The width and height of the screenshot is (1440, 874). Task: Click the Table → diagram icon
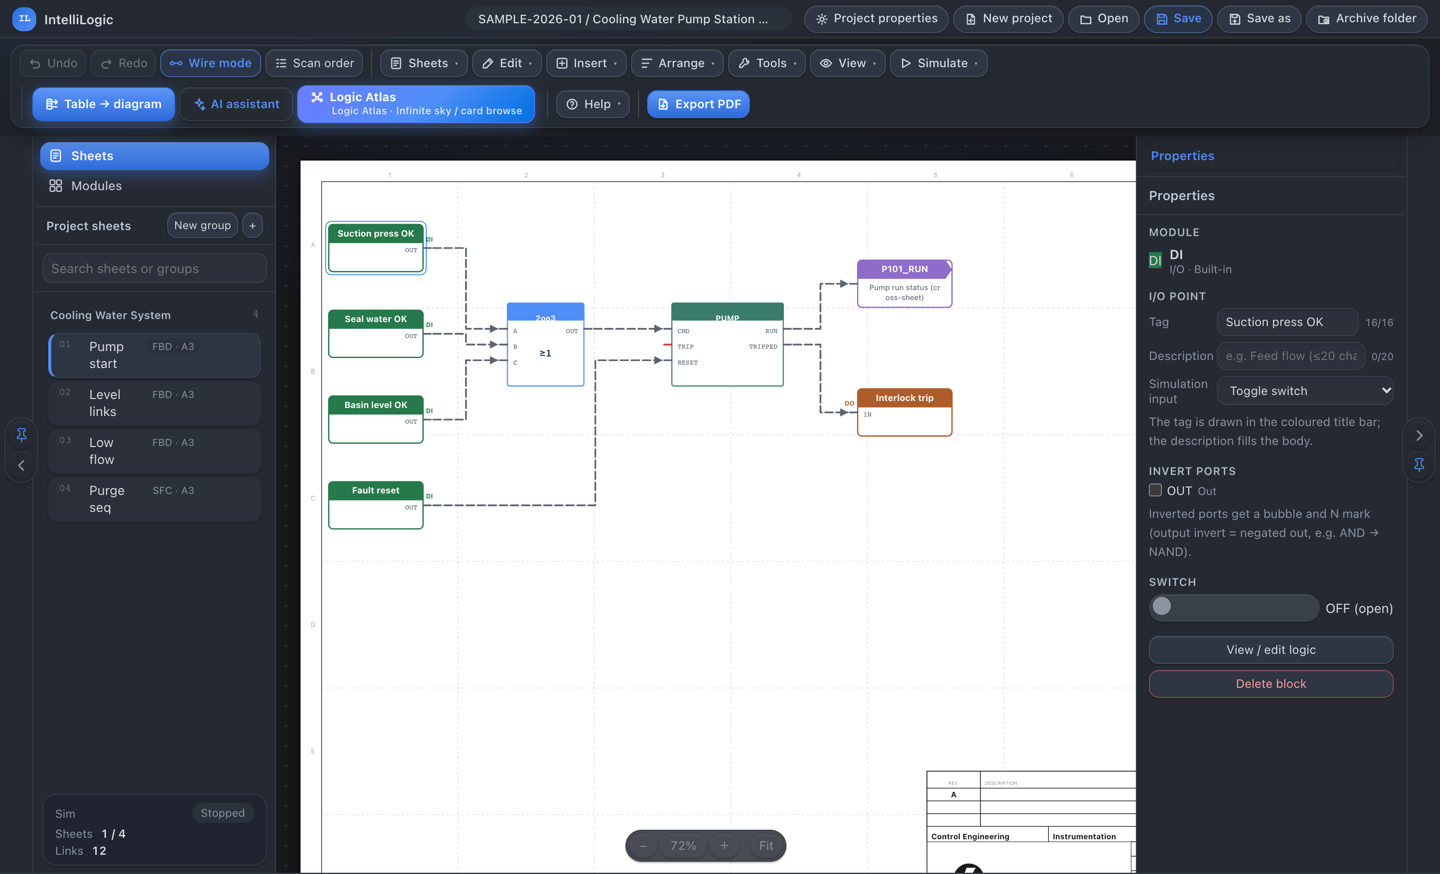pyautogui.click(x=52, y=104)
